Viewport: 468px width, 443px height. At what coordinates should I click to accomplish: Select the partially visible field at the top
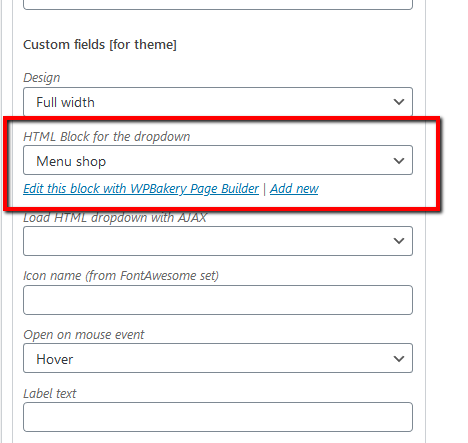pyautogui.click(x=218, y=4)
